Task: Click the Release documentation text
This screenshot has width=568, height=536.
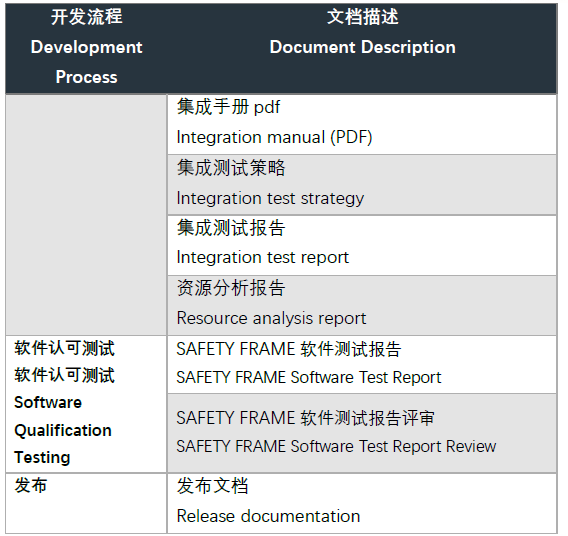Action: click(268, 516)
